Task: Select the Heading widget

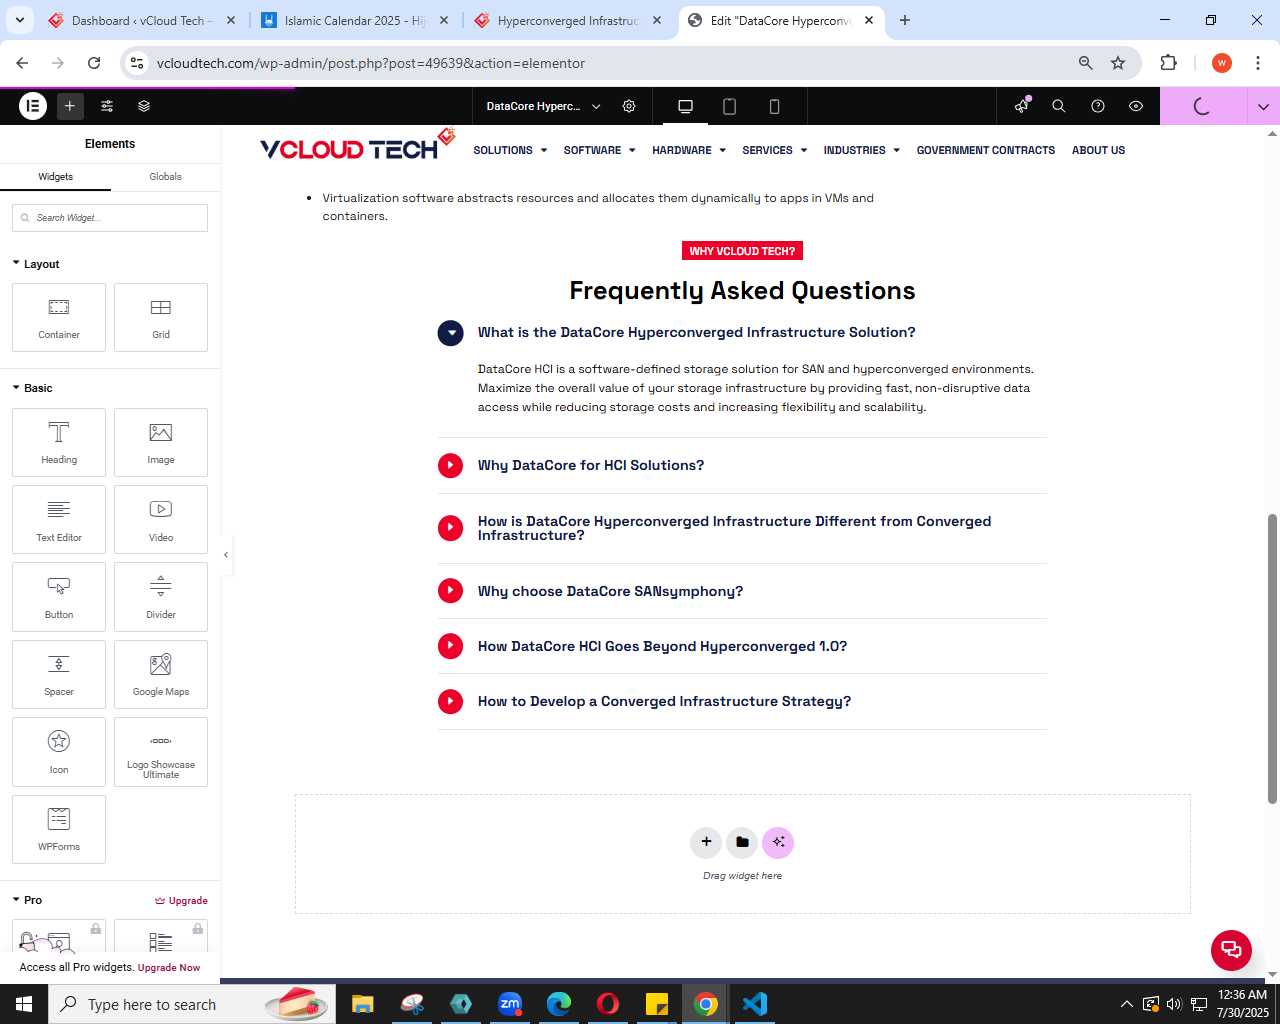Action: pyautogui.click(x=59, y=443)
